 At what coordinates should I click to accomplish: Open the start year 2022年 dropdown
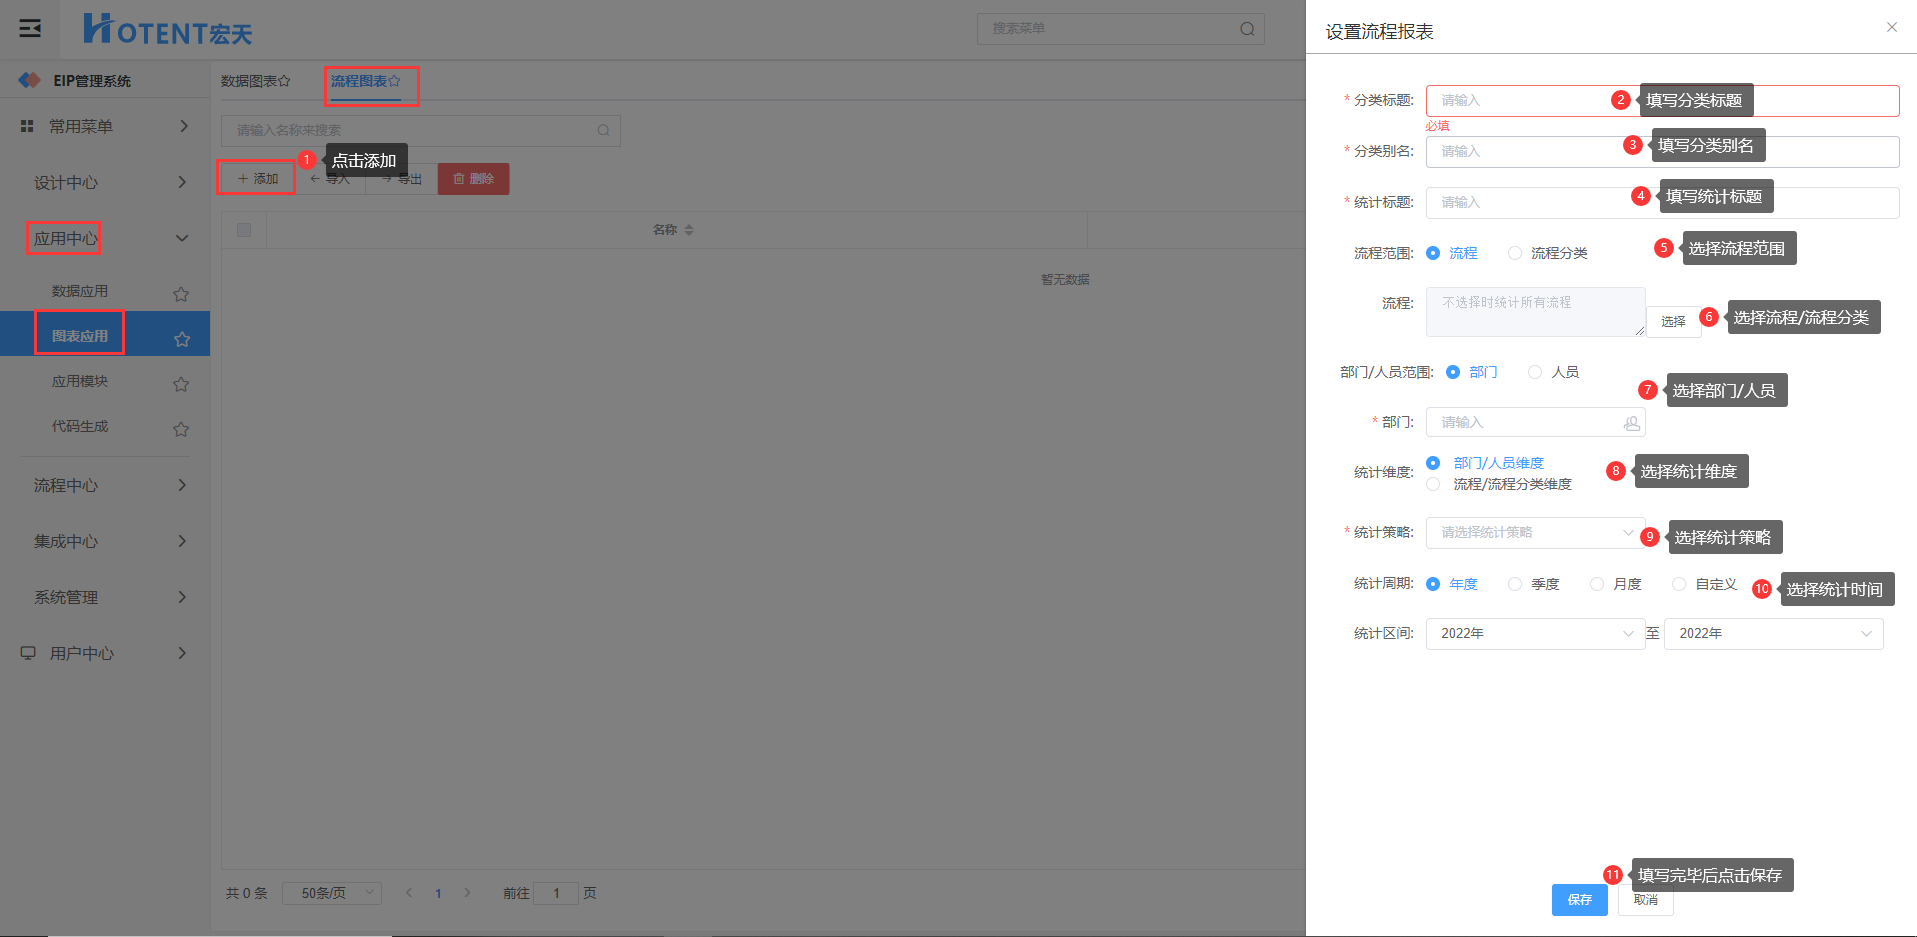1535,634
